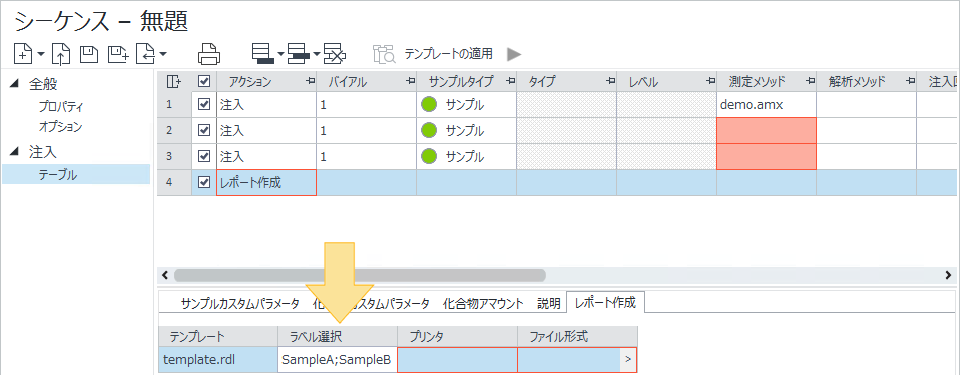
Task: Toggle the header select-all checkbox
Action: point(204,81)
